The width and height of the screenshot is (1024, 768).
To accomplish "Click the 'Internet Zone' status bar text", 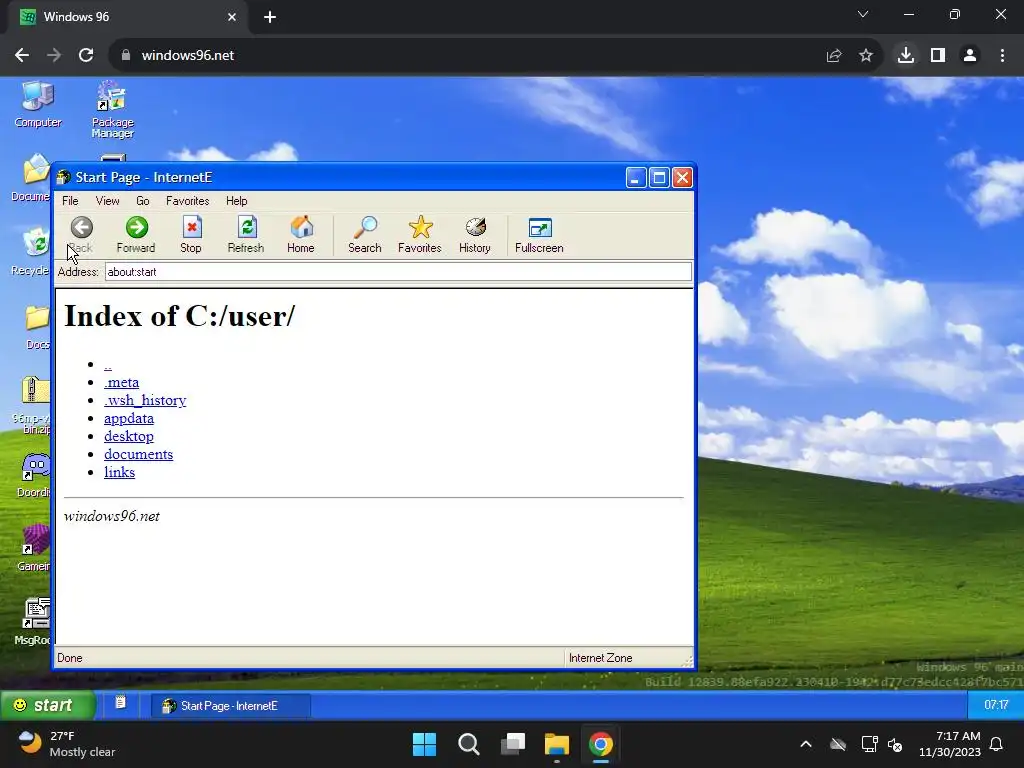I will coord(600,658).
